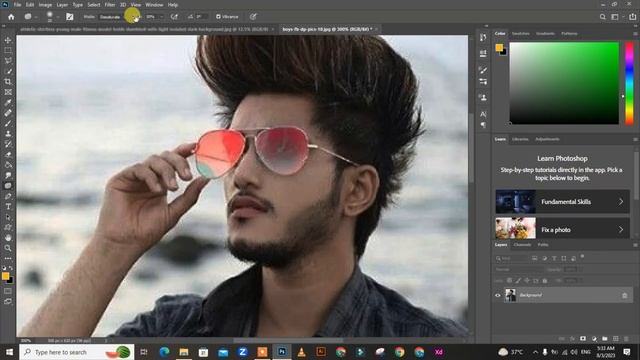The width and height of the screenshot is (640, 360).
Task: Select the Brush tool in left toolbar
Action: tap(8, 123)
